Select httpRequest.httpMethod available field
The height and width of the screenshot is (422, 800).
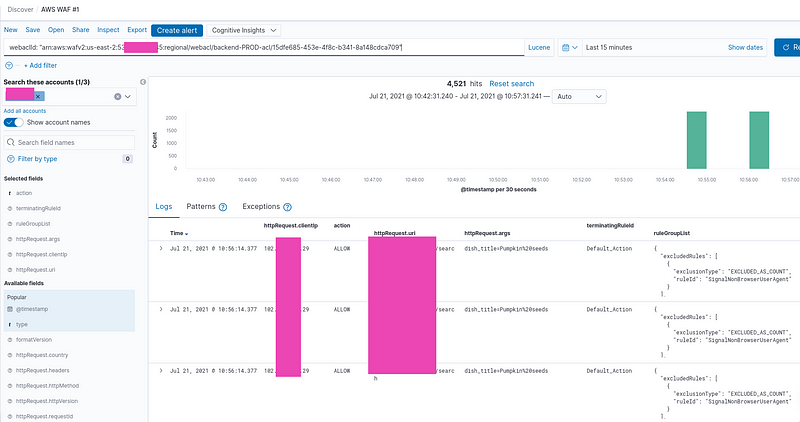click(x=47, y=386)
